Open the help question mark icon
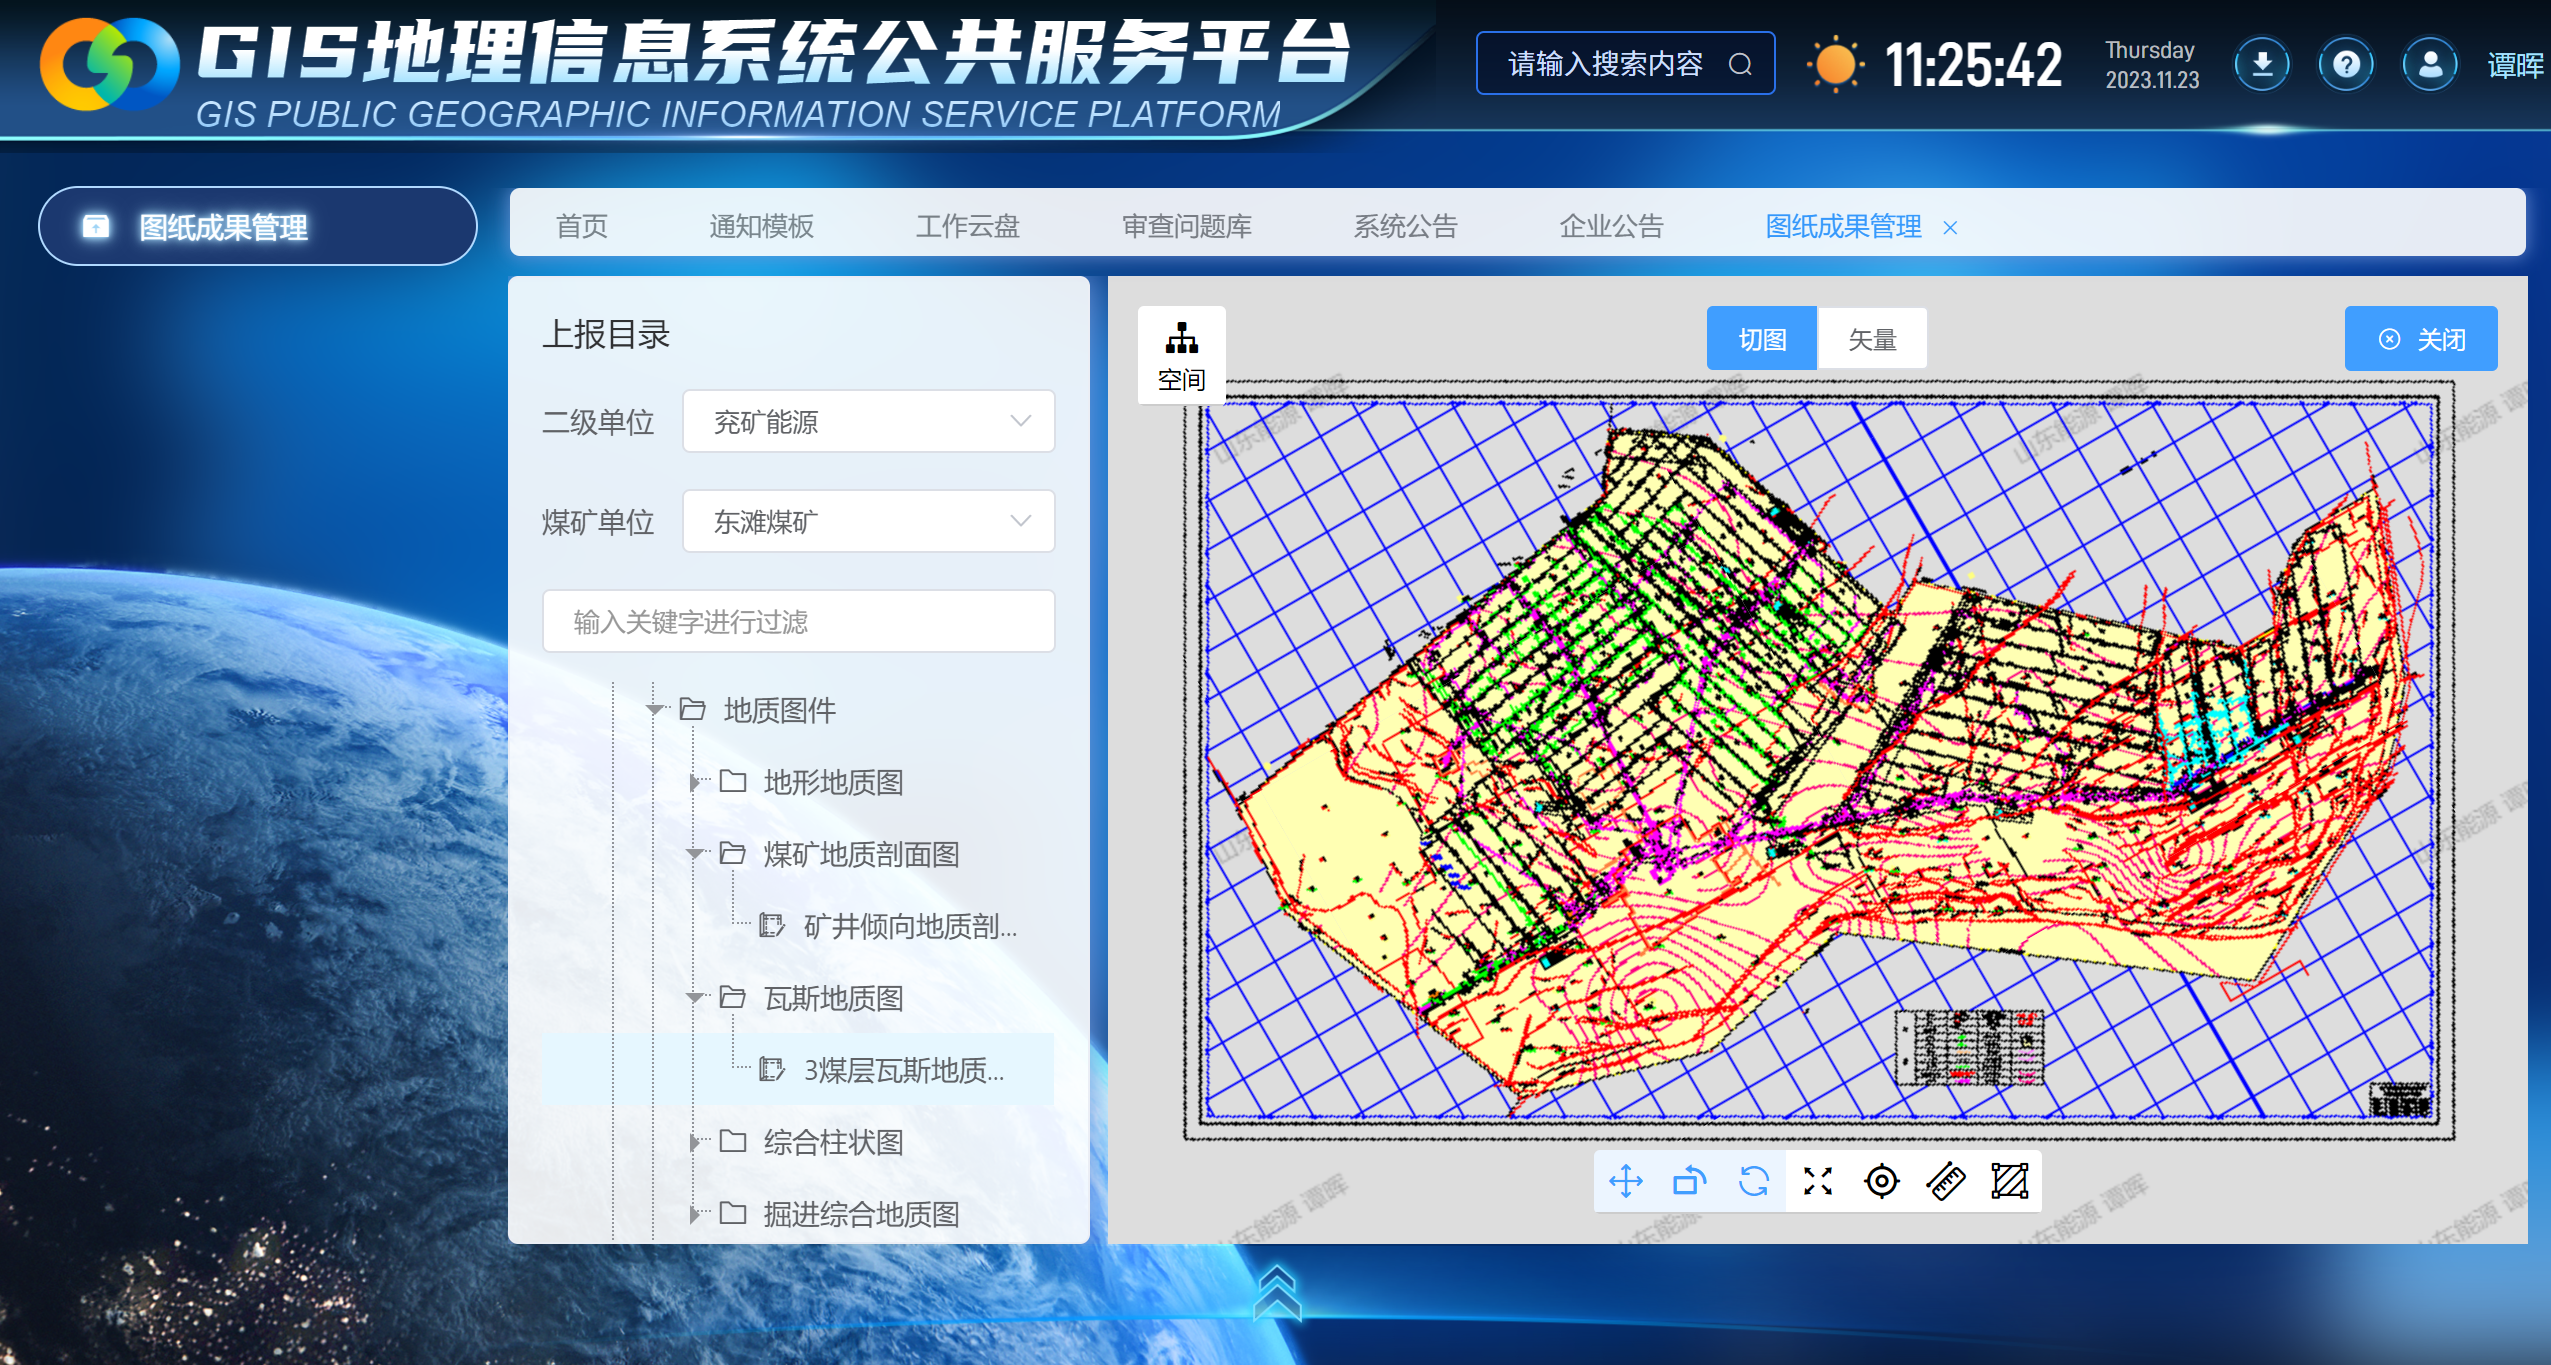Image resolution: width=2551 pixels, height=1365 pixels. point(2345,65)
